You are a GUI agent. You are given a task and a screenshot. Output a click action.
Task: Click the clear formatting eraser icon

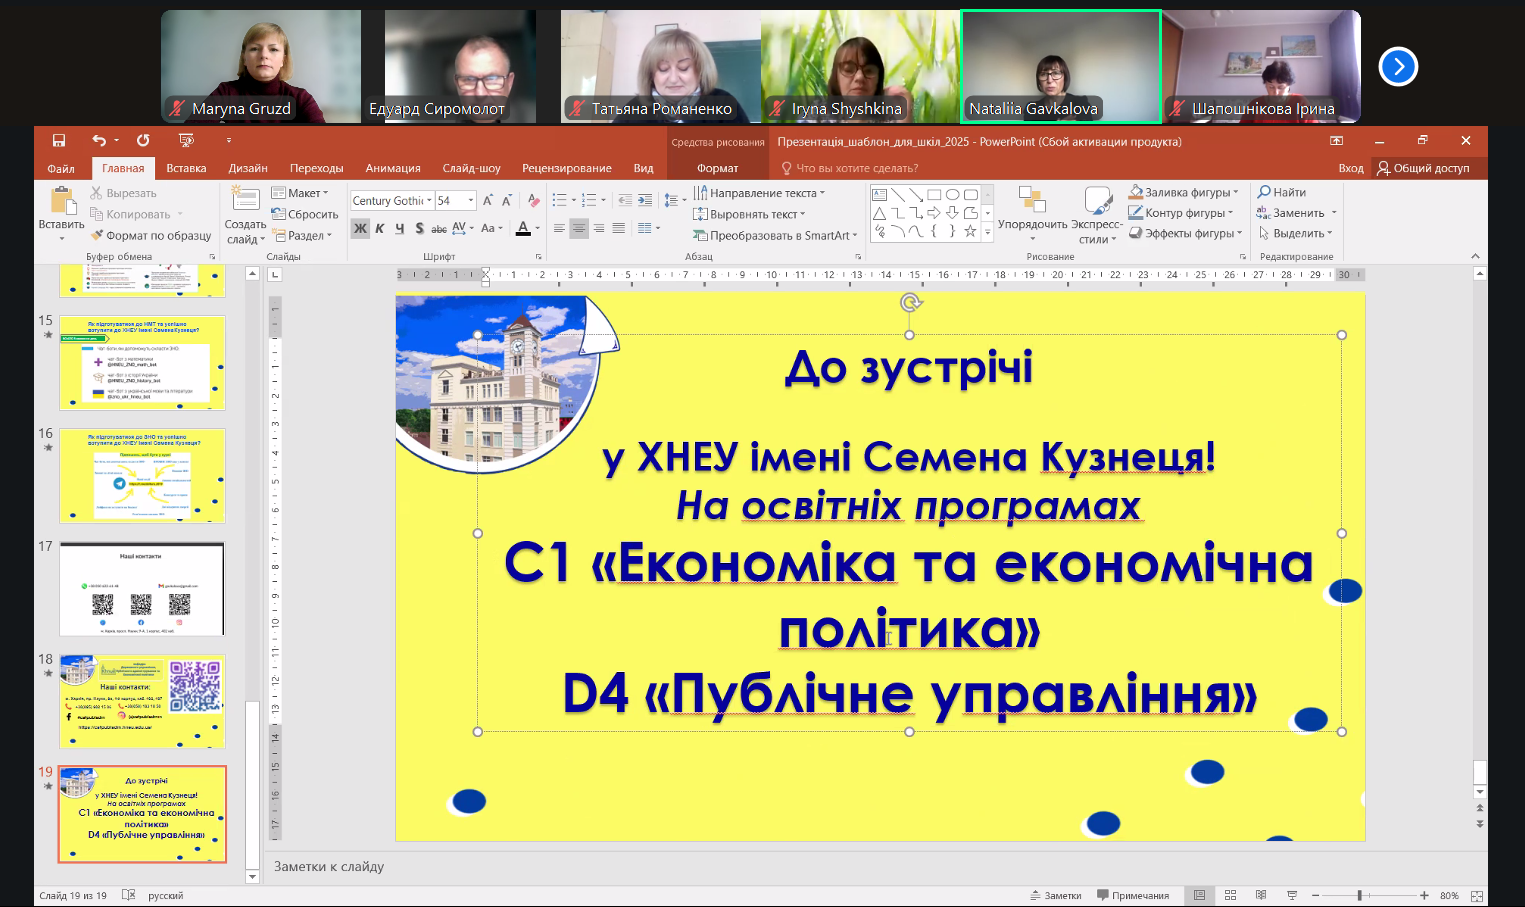(534, 200)
